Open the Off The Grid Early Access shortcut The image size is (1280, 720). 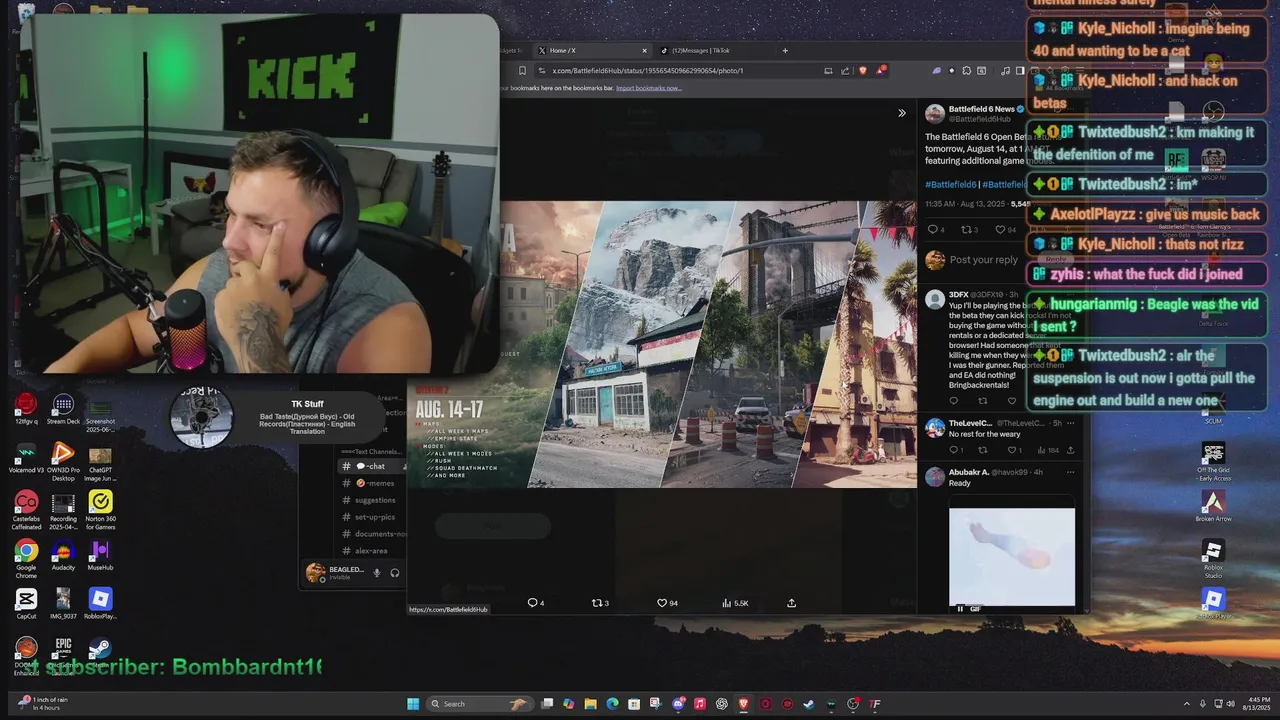(x=1213, y=462)
